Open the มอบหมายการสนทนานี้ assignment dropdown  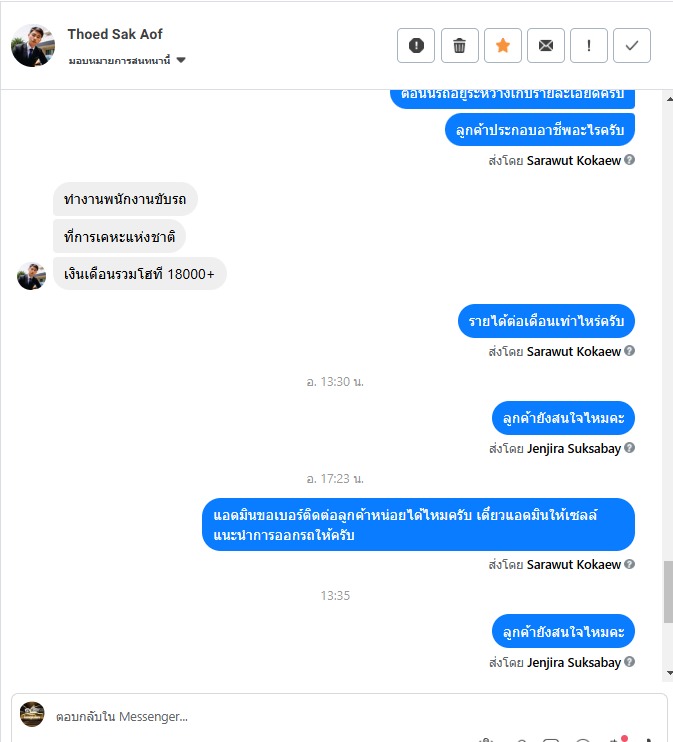click(x=127, y=61)
